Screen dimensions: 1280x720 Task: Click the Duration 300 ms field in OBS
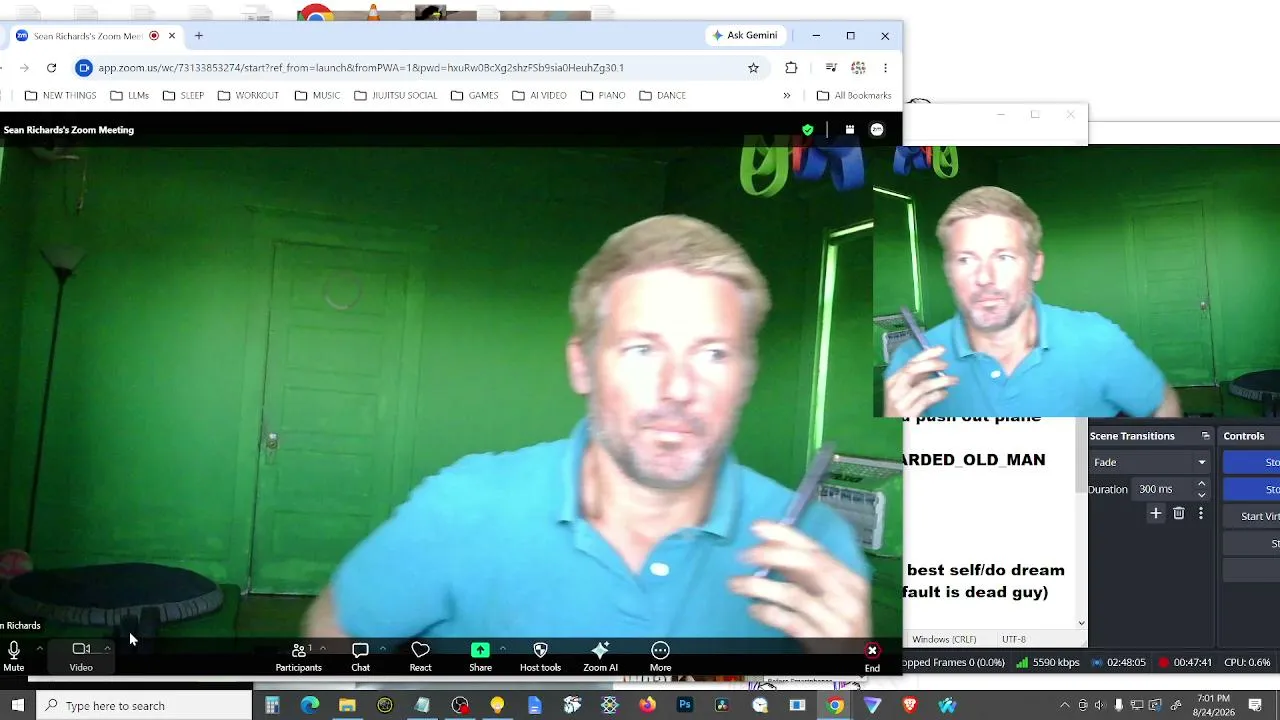click(1162, 489)
